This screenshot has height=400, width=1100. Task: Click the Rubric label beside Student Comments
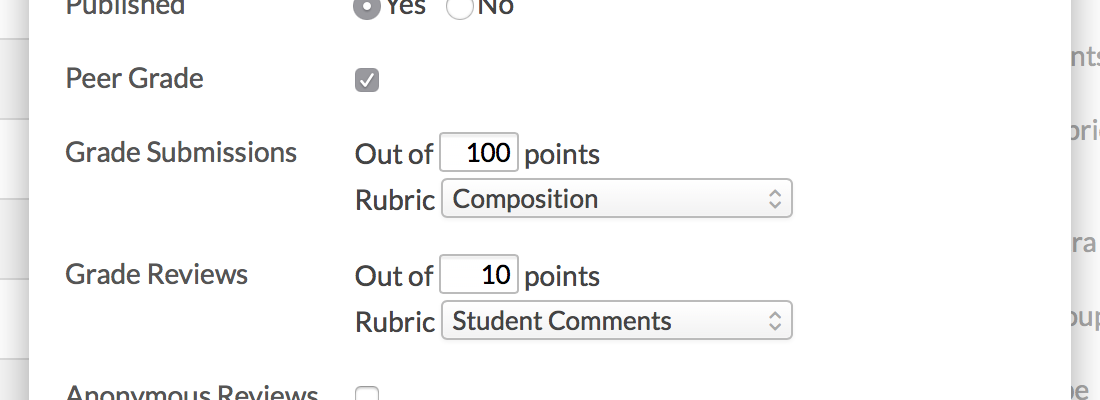coord(395,322)
